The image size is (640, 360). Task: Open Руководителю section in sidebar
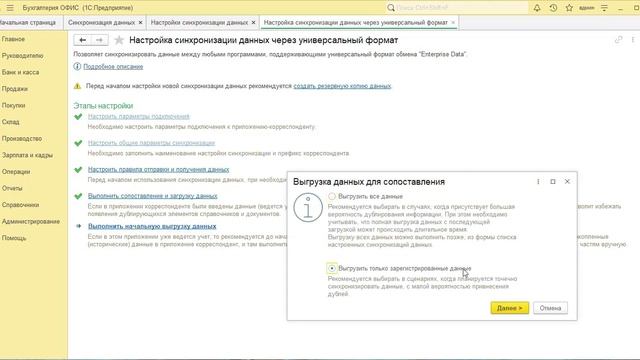point(22,56)
